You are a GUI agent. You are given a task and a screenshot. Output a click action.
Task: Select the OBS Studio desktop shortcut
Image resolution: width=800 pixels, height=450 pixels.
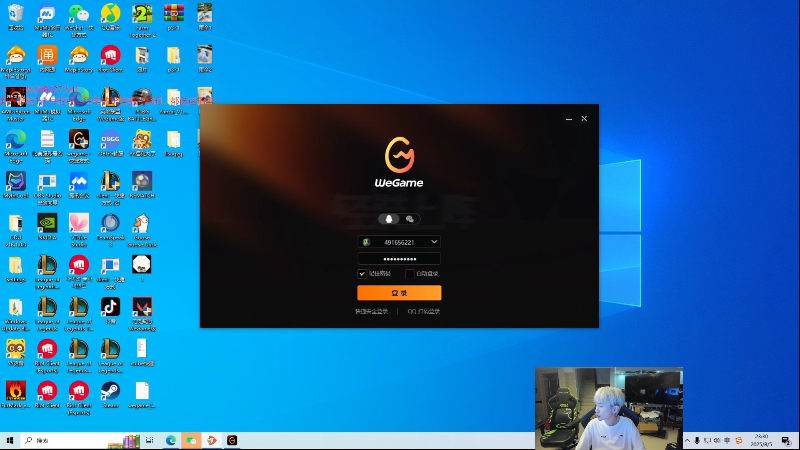coord(47,188)
